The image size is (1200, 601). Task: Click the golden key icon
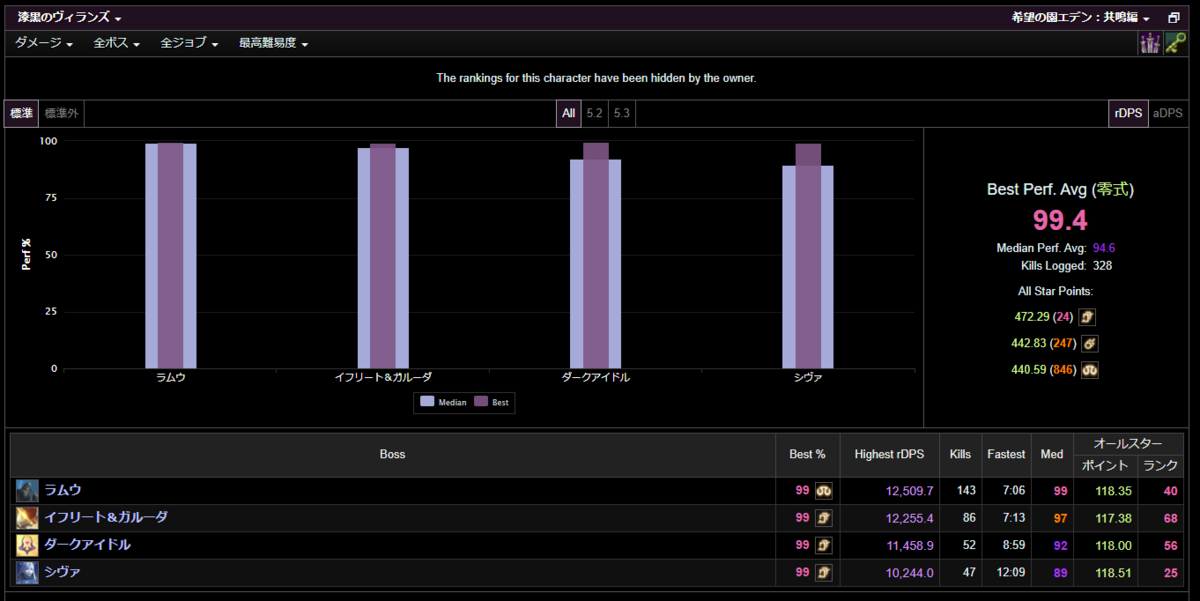(x=1175, y=43)
